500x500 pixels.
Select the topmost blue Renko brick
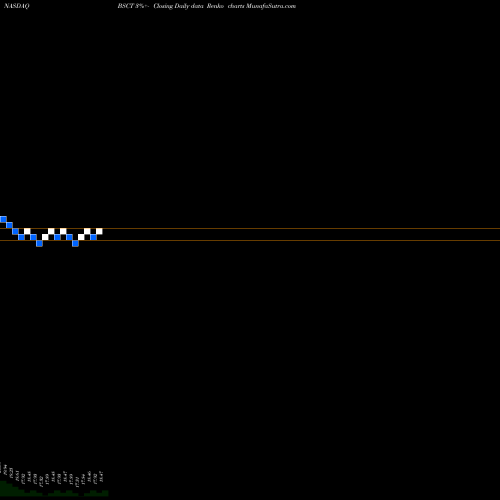[3, 219]
